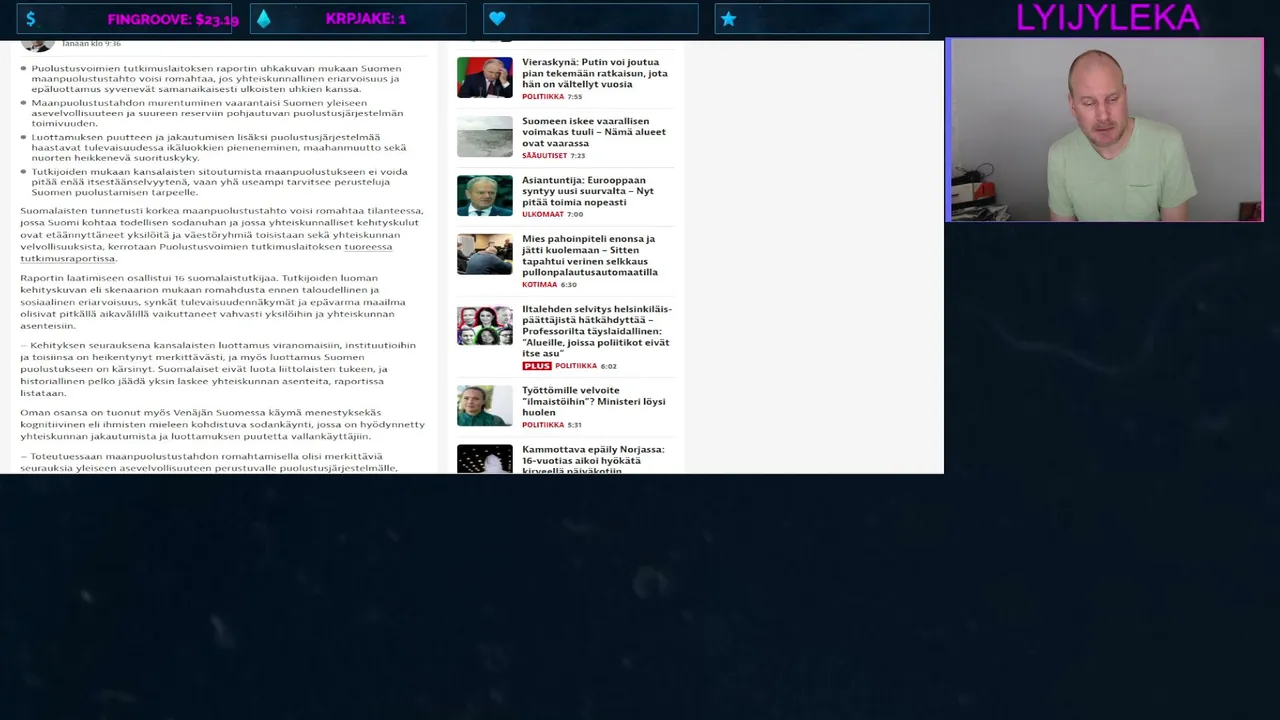Open Mies pahoinpiteli article thumbnail
The width and height of the screenshot is (1280, 720).
(x=485, y=254)
